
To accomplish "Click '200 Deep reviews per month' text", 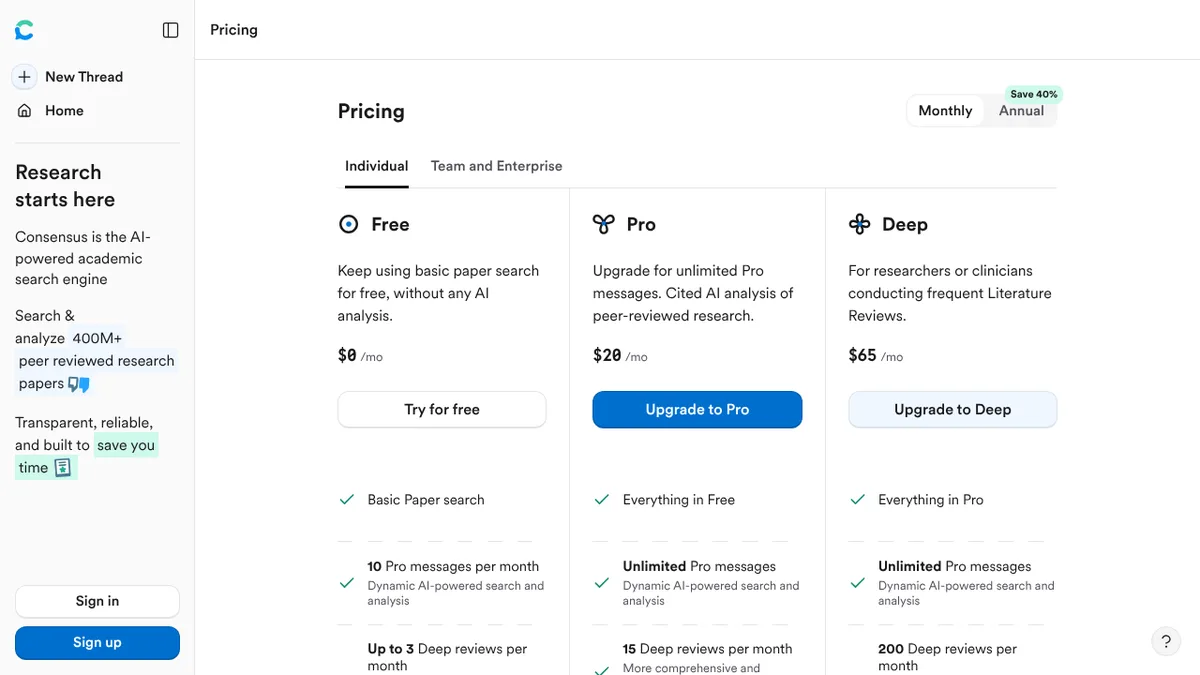I will [x=948, y=657].
